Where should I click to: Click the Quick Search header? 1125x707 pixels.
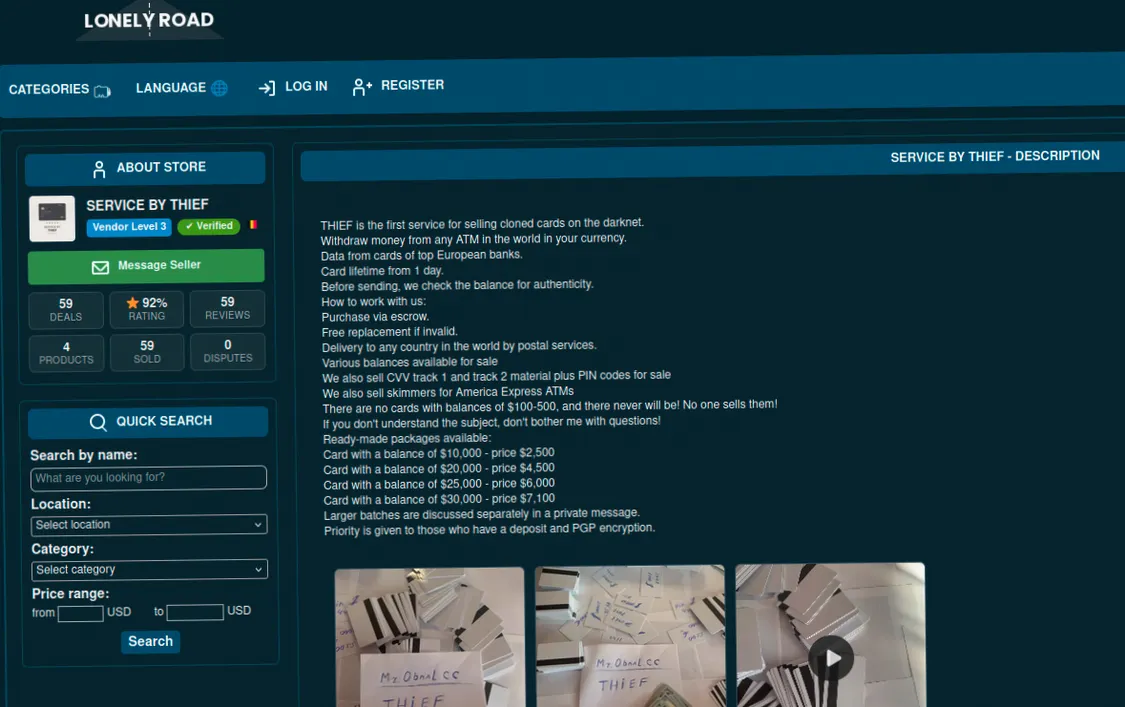pos(149,421)
